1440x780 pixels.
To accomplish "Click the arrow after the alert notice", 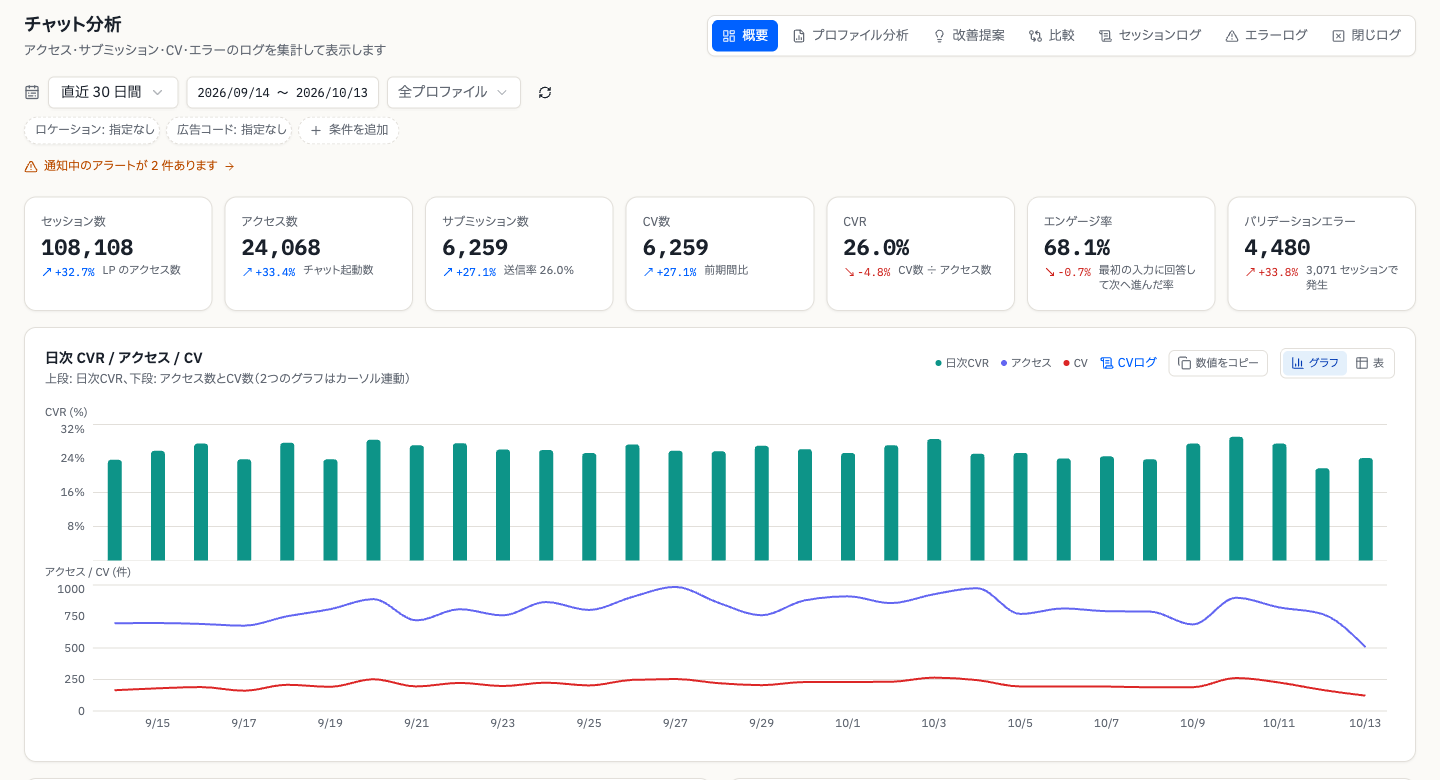I will click(x=229, y=166).
